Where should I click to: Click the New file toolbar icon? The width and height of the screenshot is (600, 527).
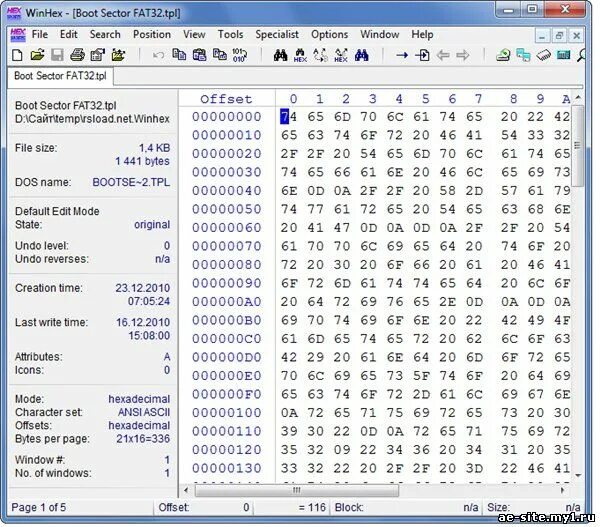click(17, 55)
